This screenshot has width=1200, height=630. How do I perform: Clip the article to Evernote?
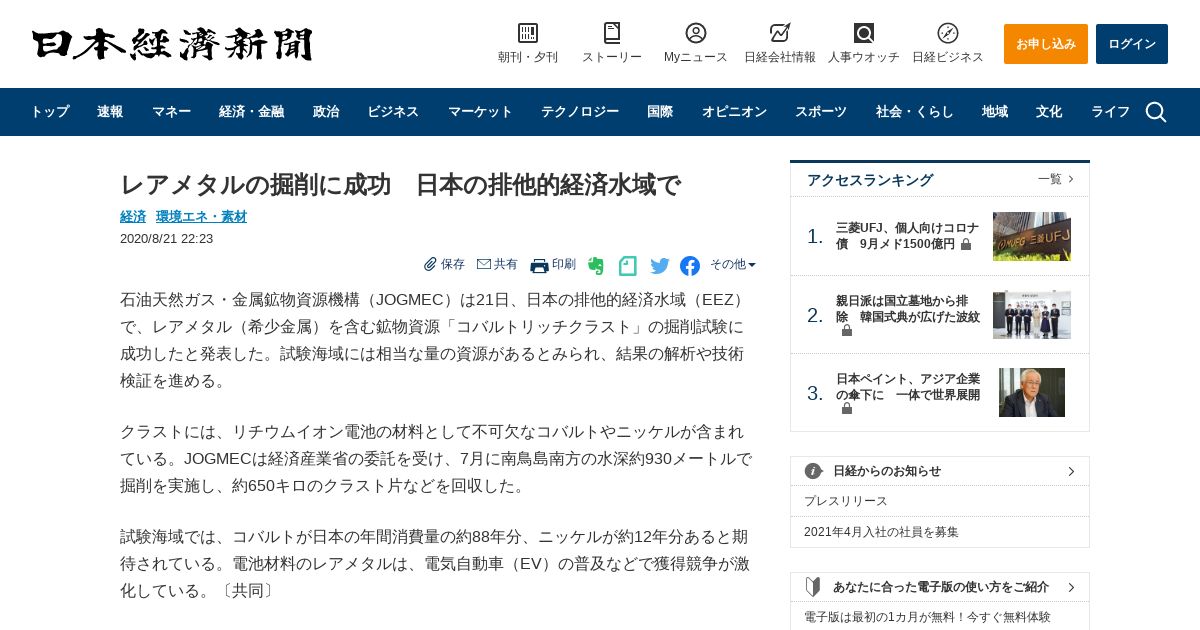(x=595, y=265)
